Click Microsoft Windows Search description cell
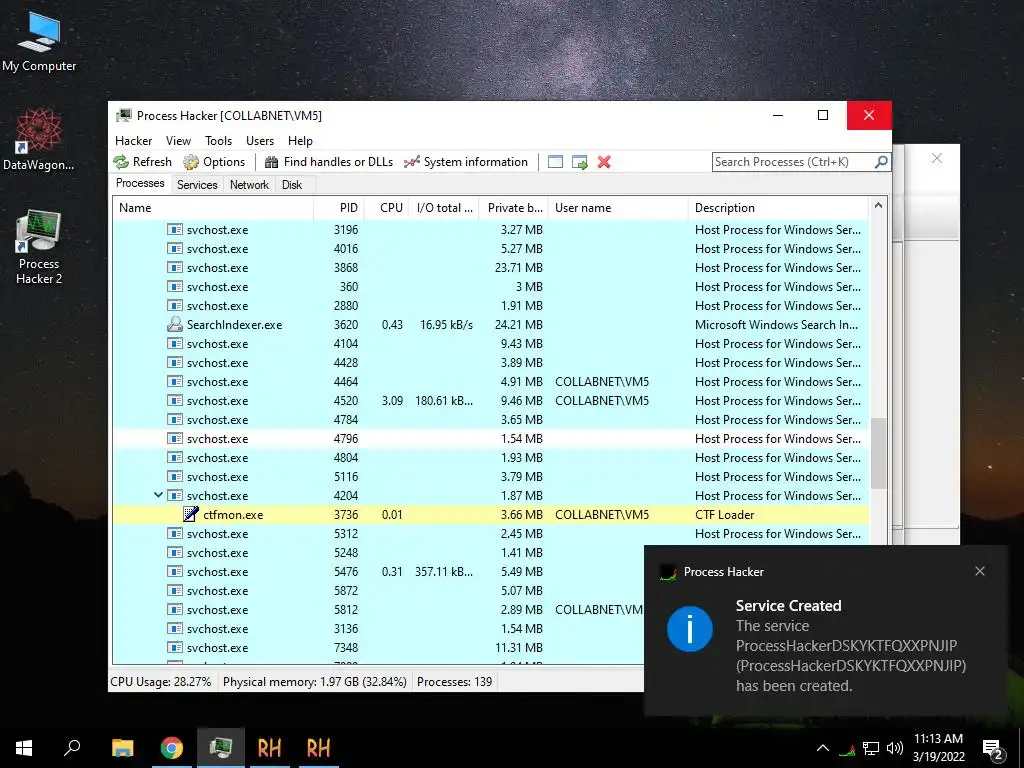Screen dimensions: 1024x768 (x=776, y=325)
